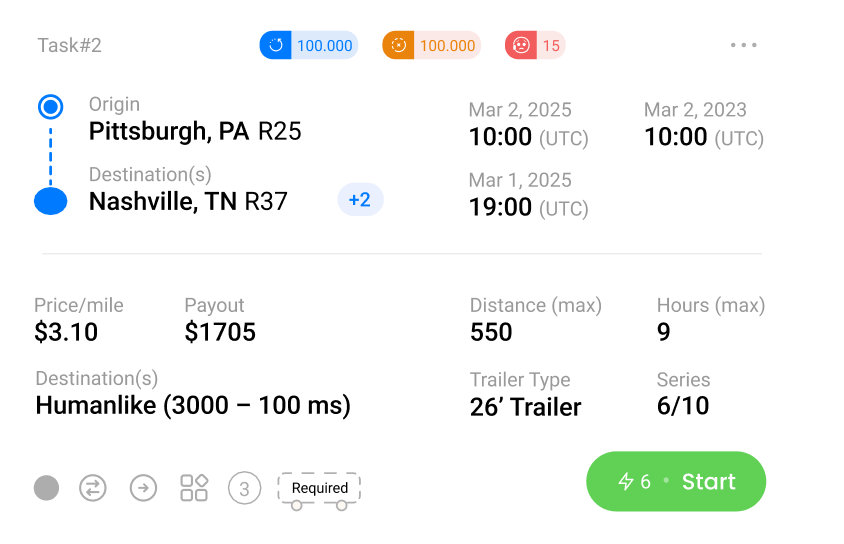Open the three-dot more options menu
This screenshot has width=844, height=544.
(x=743, y=45)
